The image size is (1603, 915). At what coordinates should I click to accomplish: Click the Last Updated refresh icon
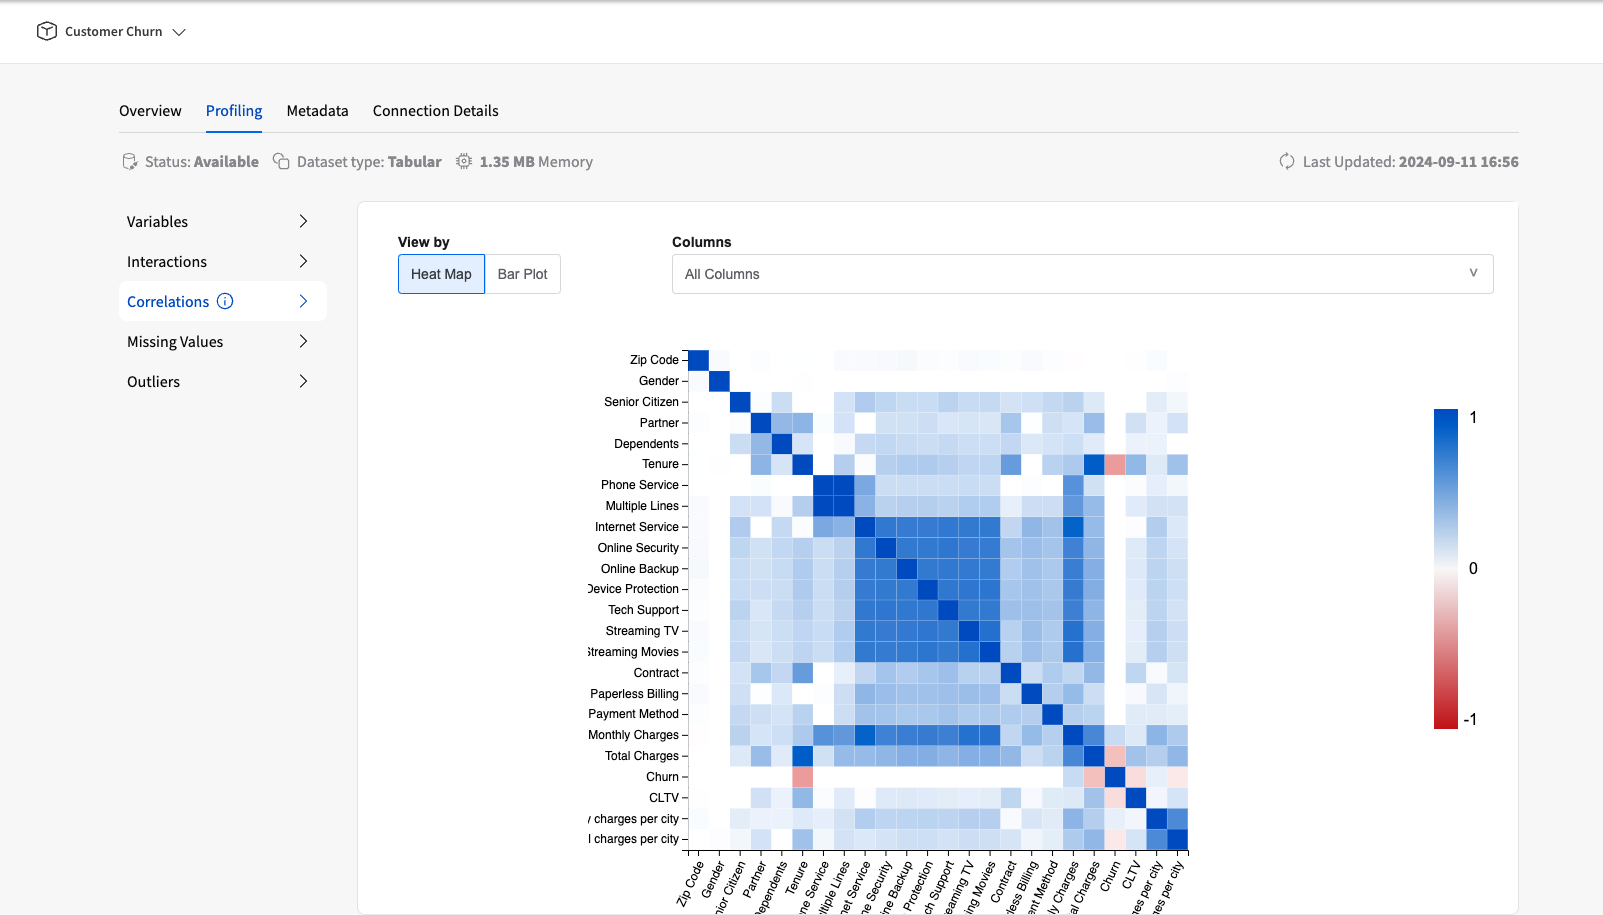coord(1287,162)
